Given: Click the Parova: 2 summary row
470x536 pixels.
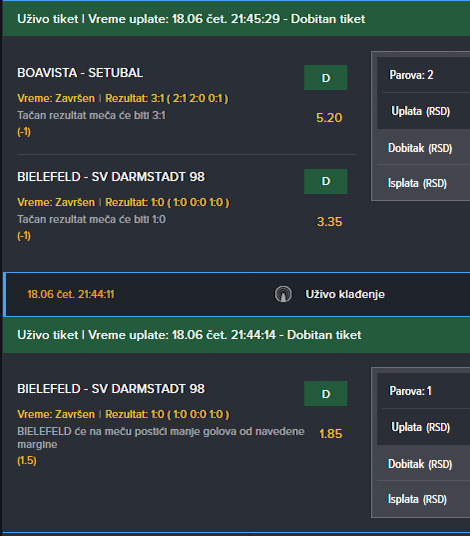Looking at the screenshot, I should [x=424, y=75].
